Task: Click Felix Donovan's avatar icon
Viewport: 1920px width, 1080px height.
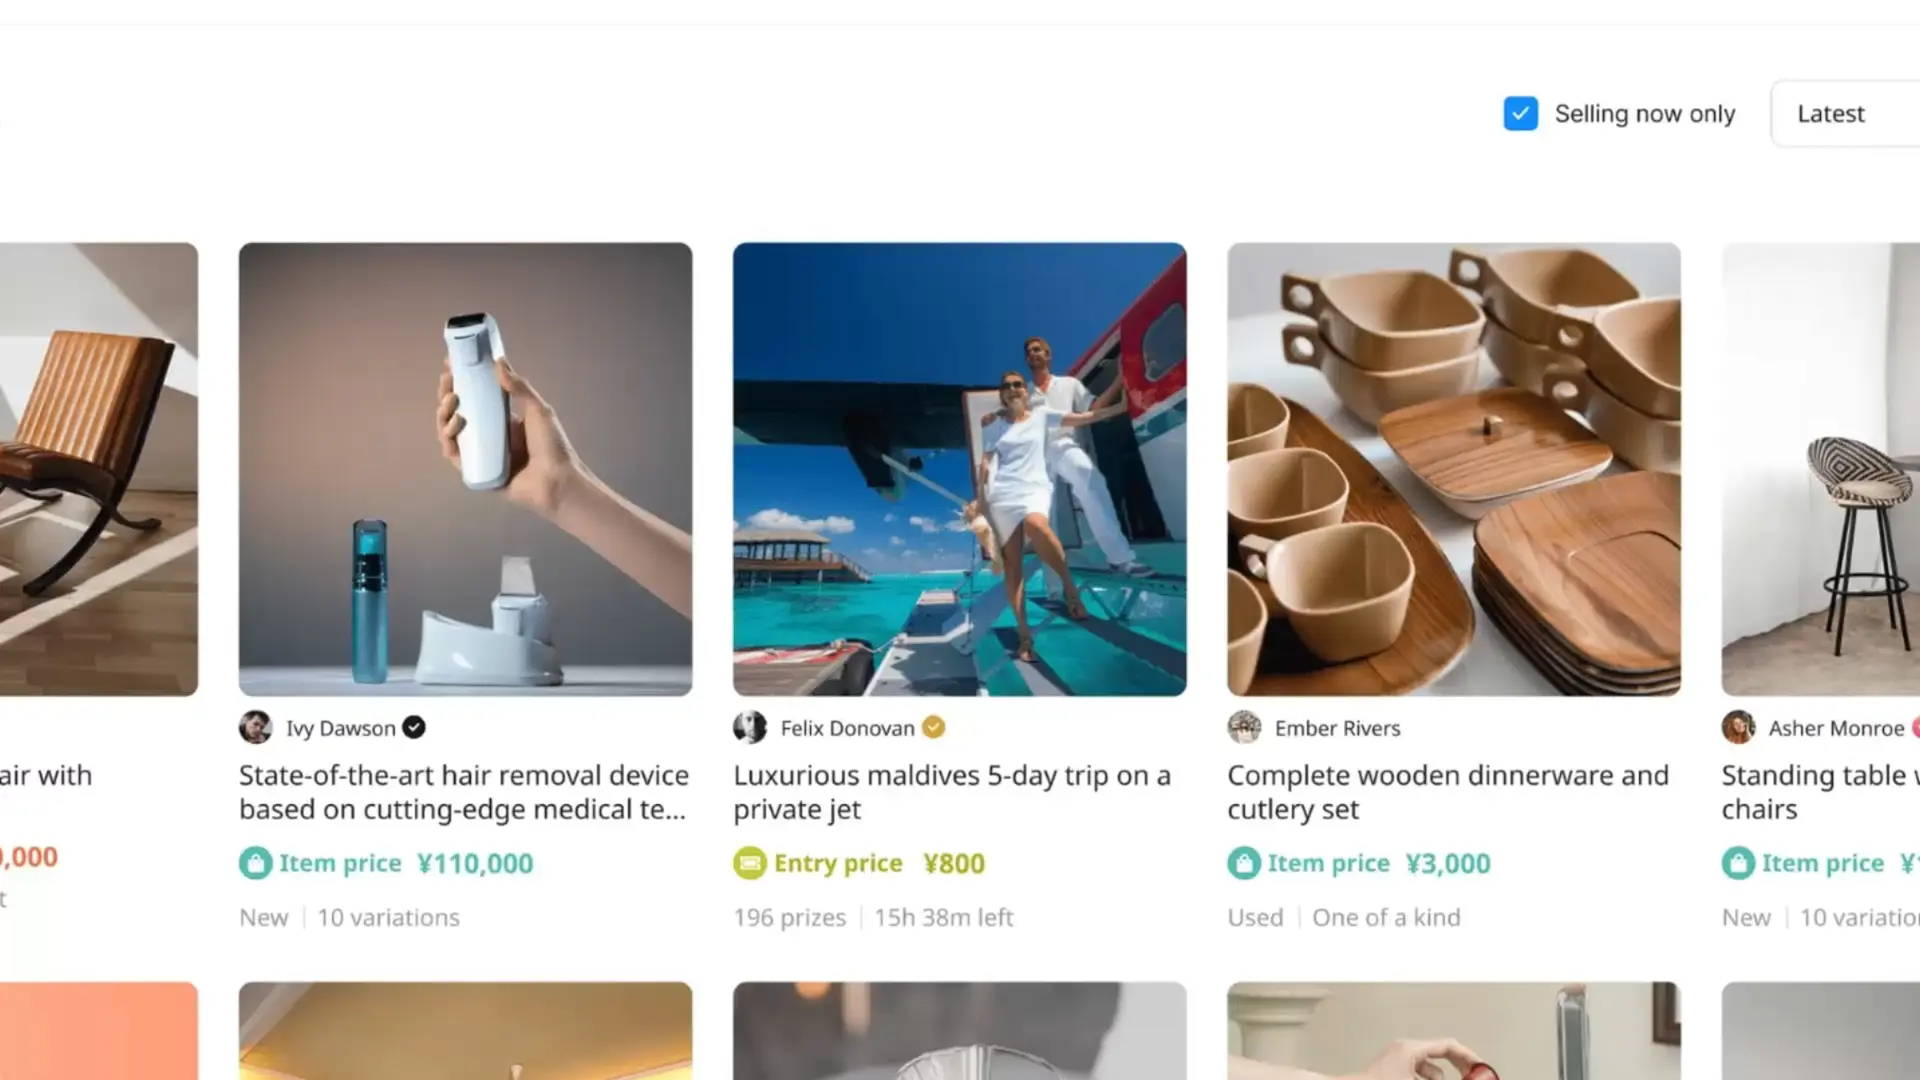Action: 749,728
